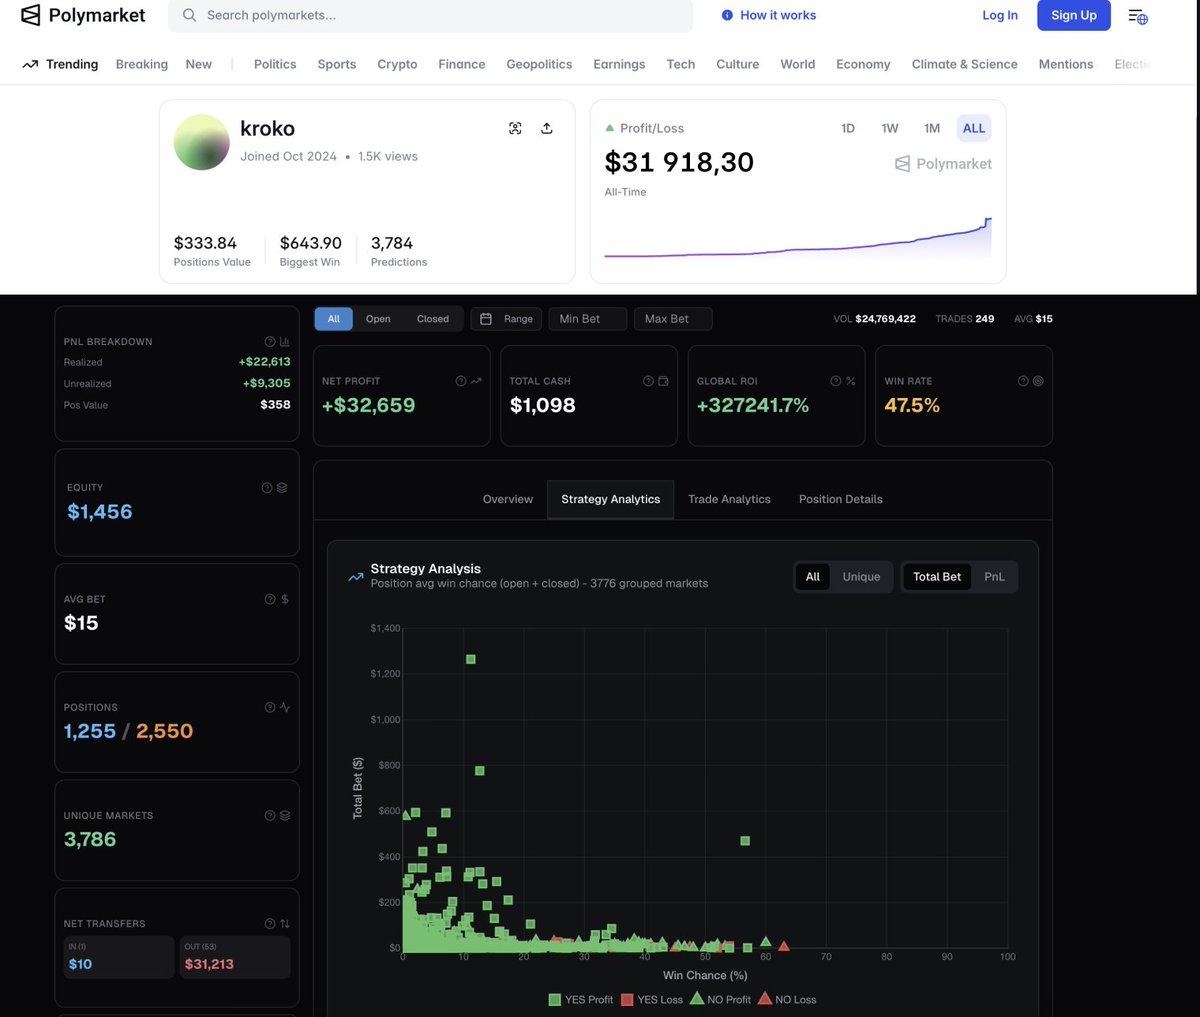Image resolution: width=1200 pixels, height=1017 pixels.
Task: Click the kroko avatar image
Action: pos(202,142)
